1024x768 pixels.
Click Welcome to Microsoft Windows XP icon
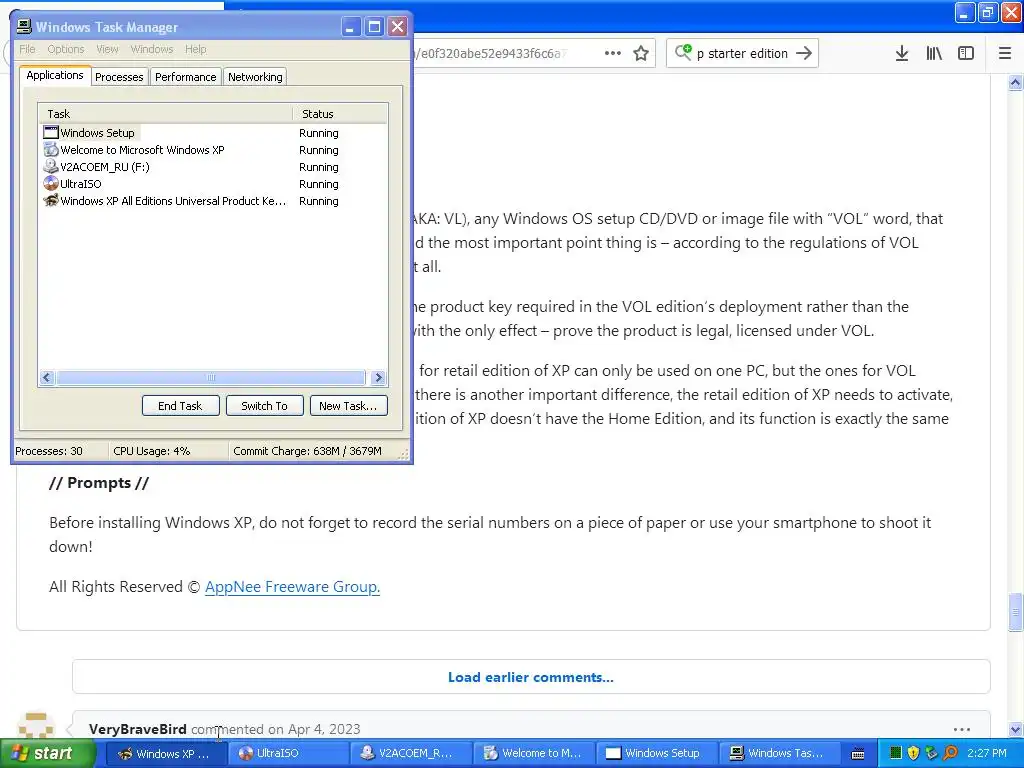(51, 150)
